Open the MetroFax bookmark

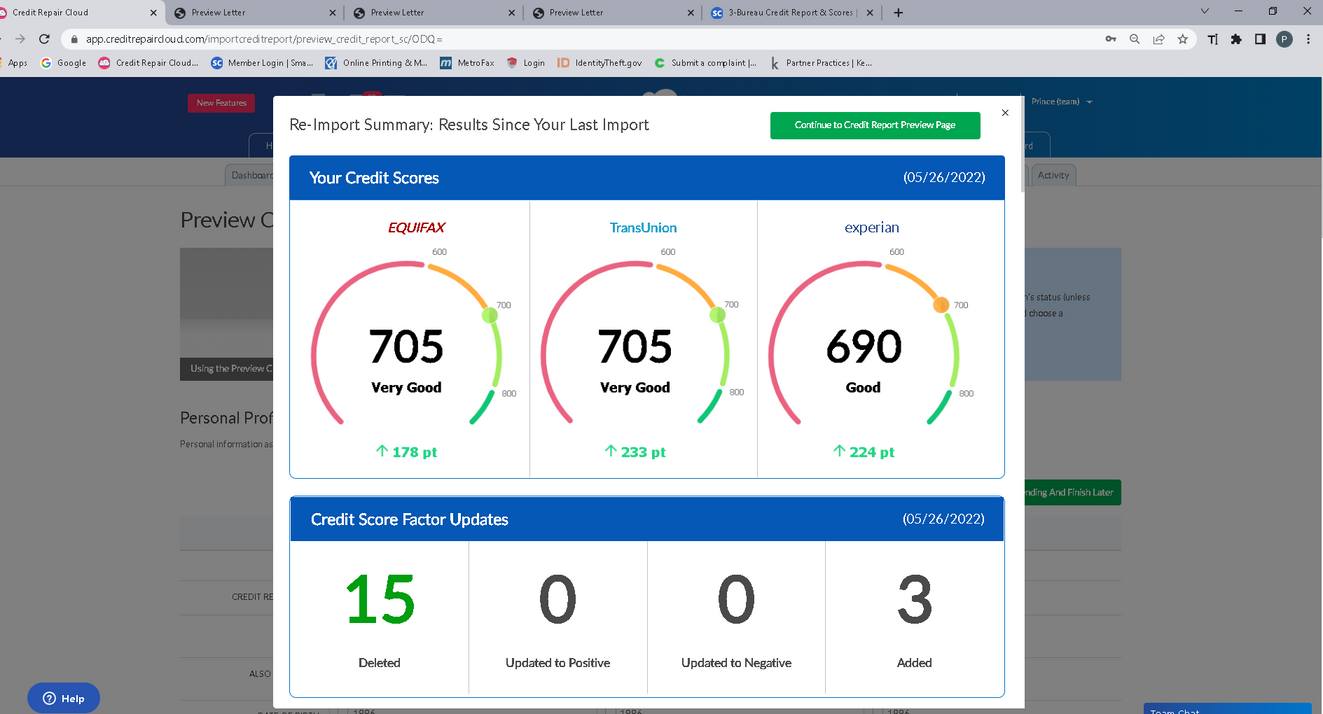click(467, 63)
